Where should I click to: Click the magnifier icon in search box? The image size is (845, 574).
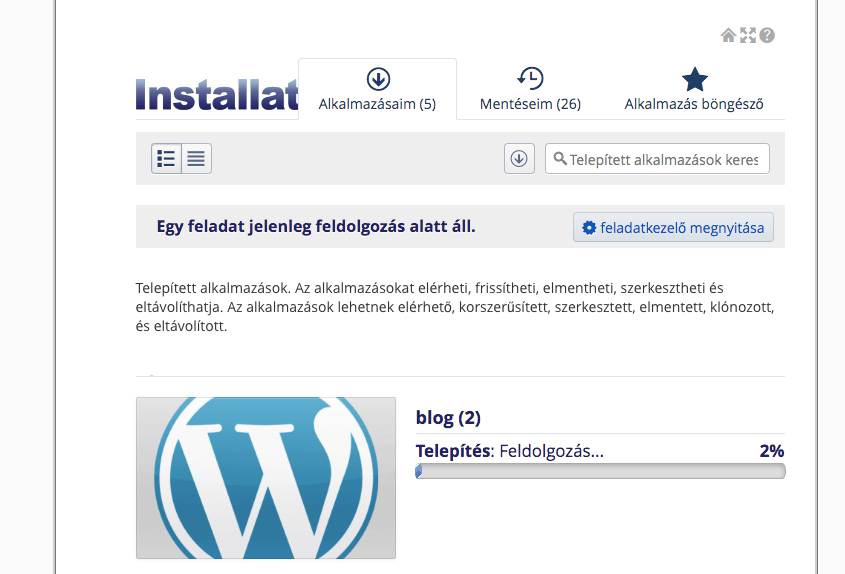coord(560,158)
